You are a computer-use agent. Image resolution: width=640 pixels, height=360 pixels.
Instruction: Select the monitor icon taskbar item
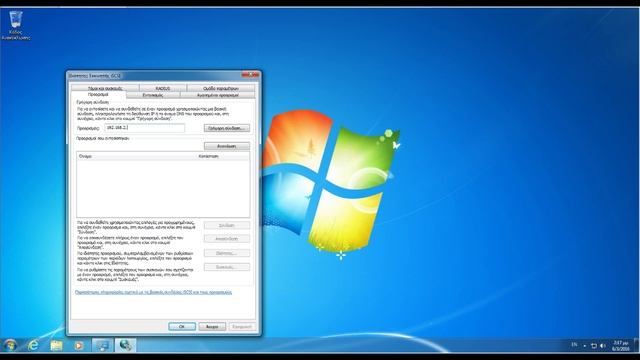click(x=102, y=346)
